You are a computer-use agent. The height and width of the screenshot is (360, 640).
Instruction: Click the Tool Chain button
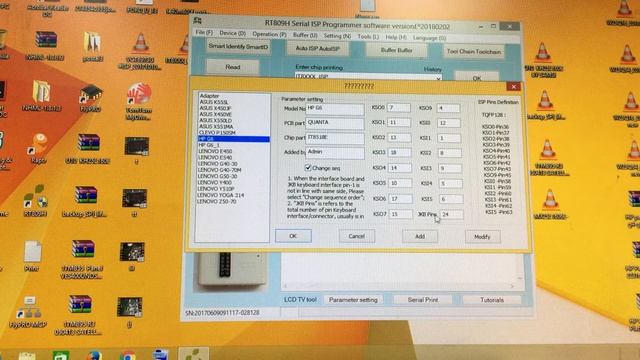(473, 52)
